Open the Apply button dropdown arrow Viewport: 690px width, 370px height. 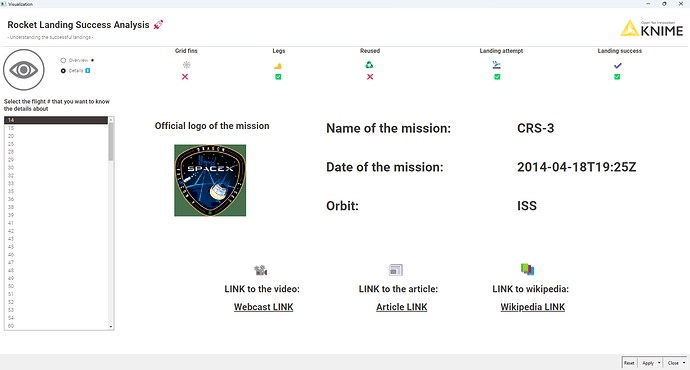[x=659, y=363]
